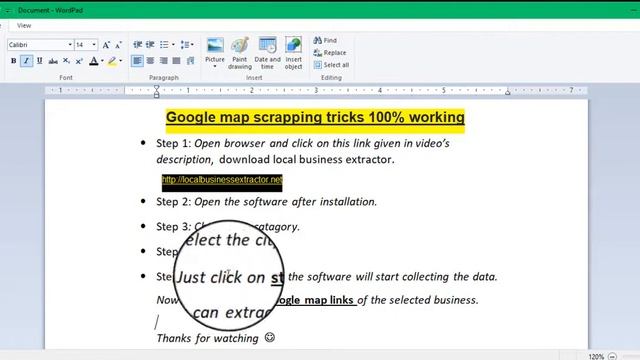Image resolution: width=640 pixels, height=360 pixels.
Task: Click the "Step 2" bullet line
Action: tap(267, 202)
